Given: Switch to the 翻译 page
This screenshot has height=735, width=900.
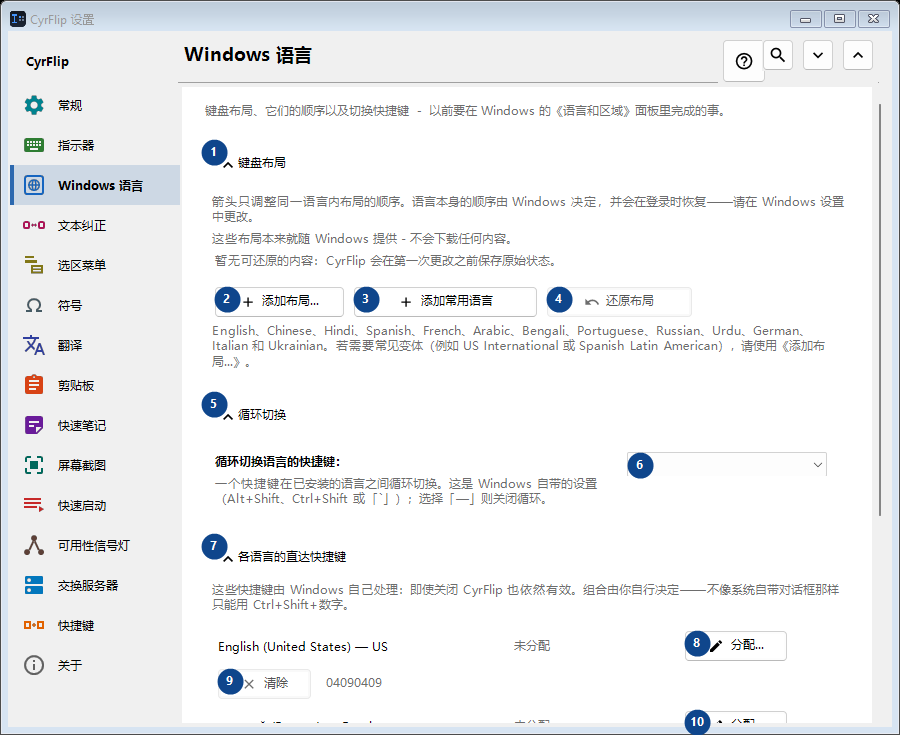Looking at the screenshot, I should [95, 345].
